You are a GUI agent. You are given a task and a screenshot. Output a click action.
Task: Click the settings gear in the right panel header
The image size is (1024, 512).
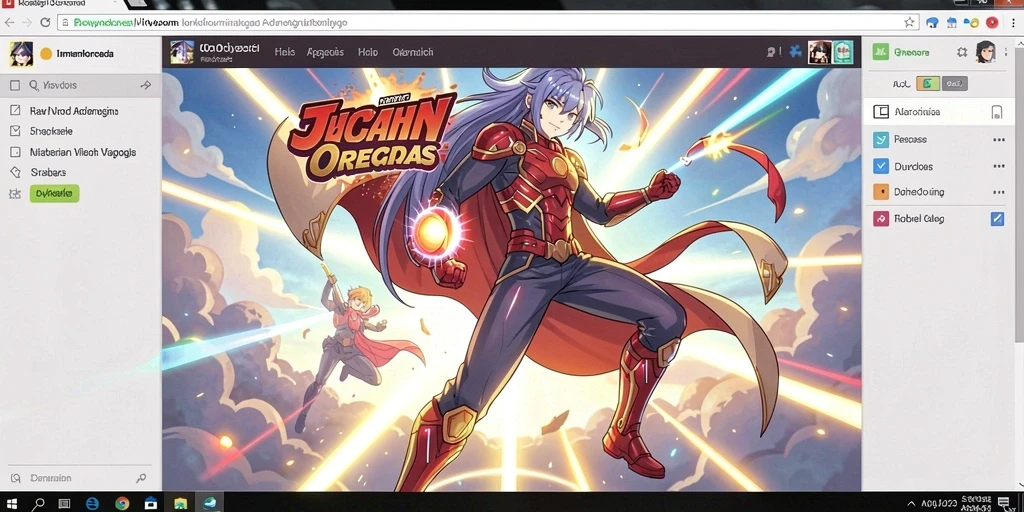961,52
